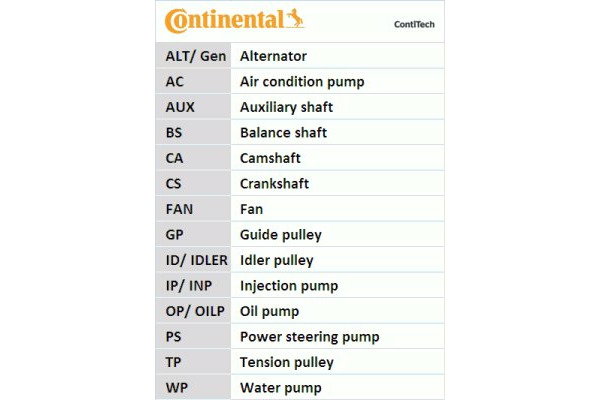
Task: Click the Camshaft entry
Action: point(270,158)
